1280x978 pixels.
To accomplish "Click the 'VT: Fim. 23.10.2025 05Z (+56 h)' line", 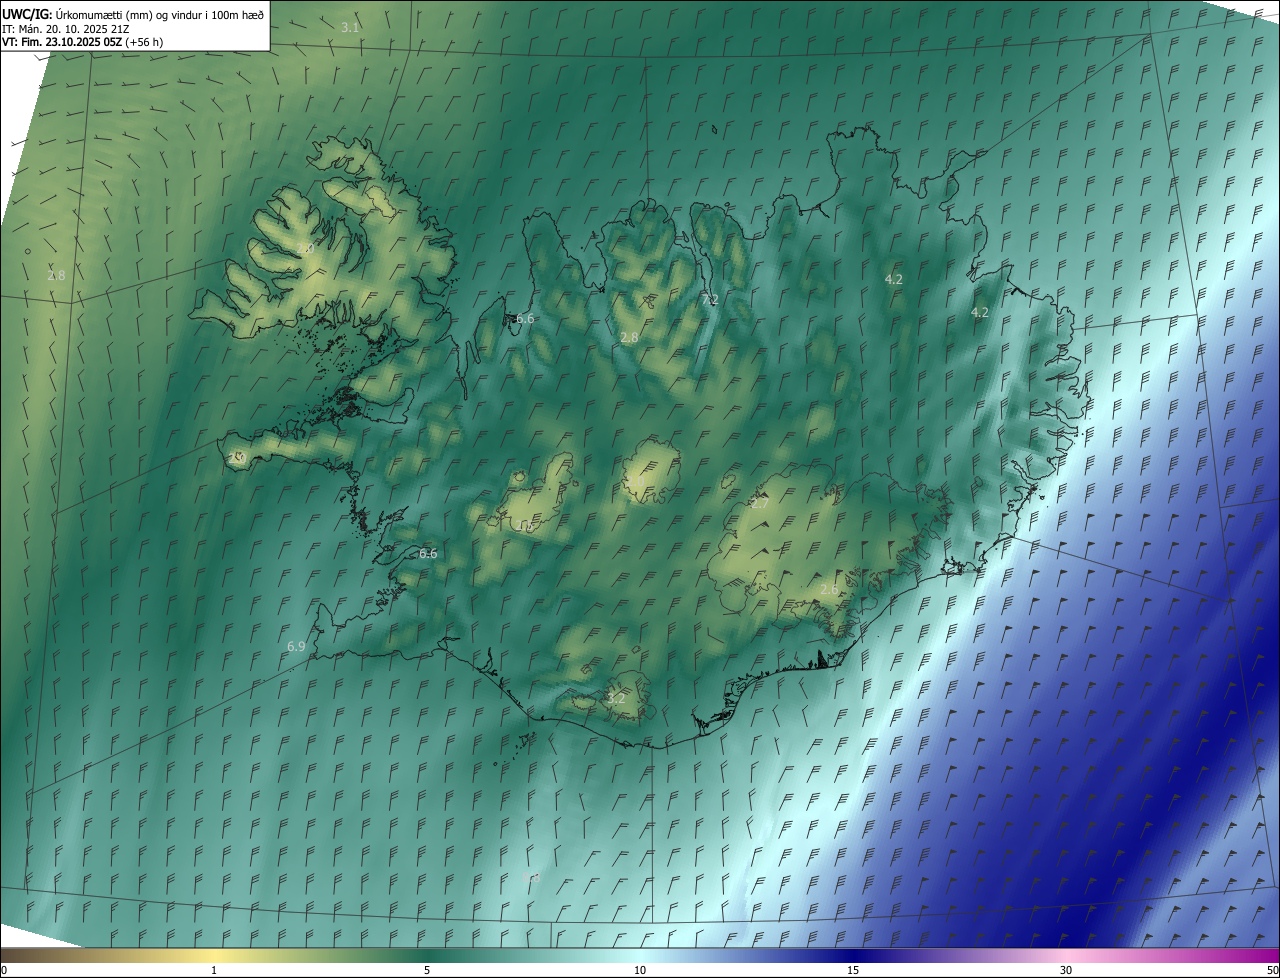I will (82, 42).
